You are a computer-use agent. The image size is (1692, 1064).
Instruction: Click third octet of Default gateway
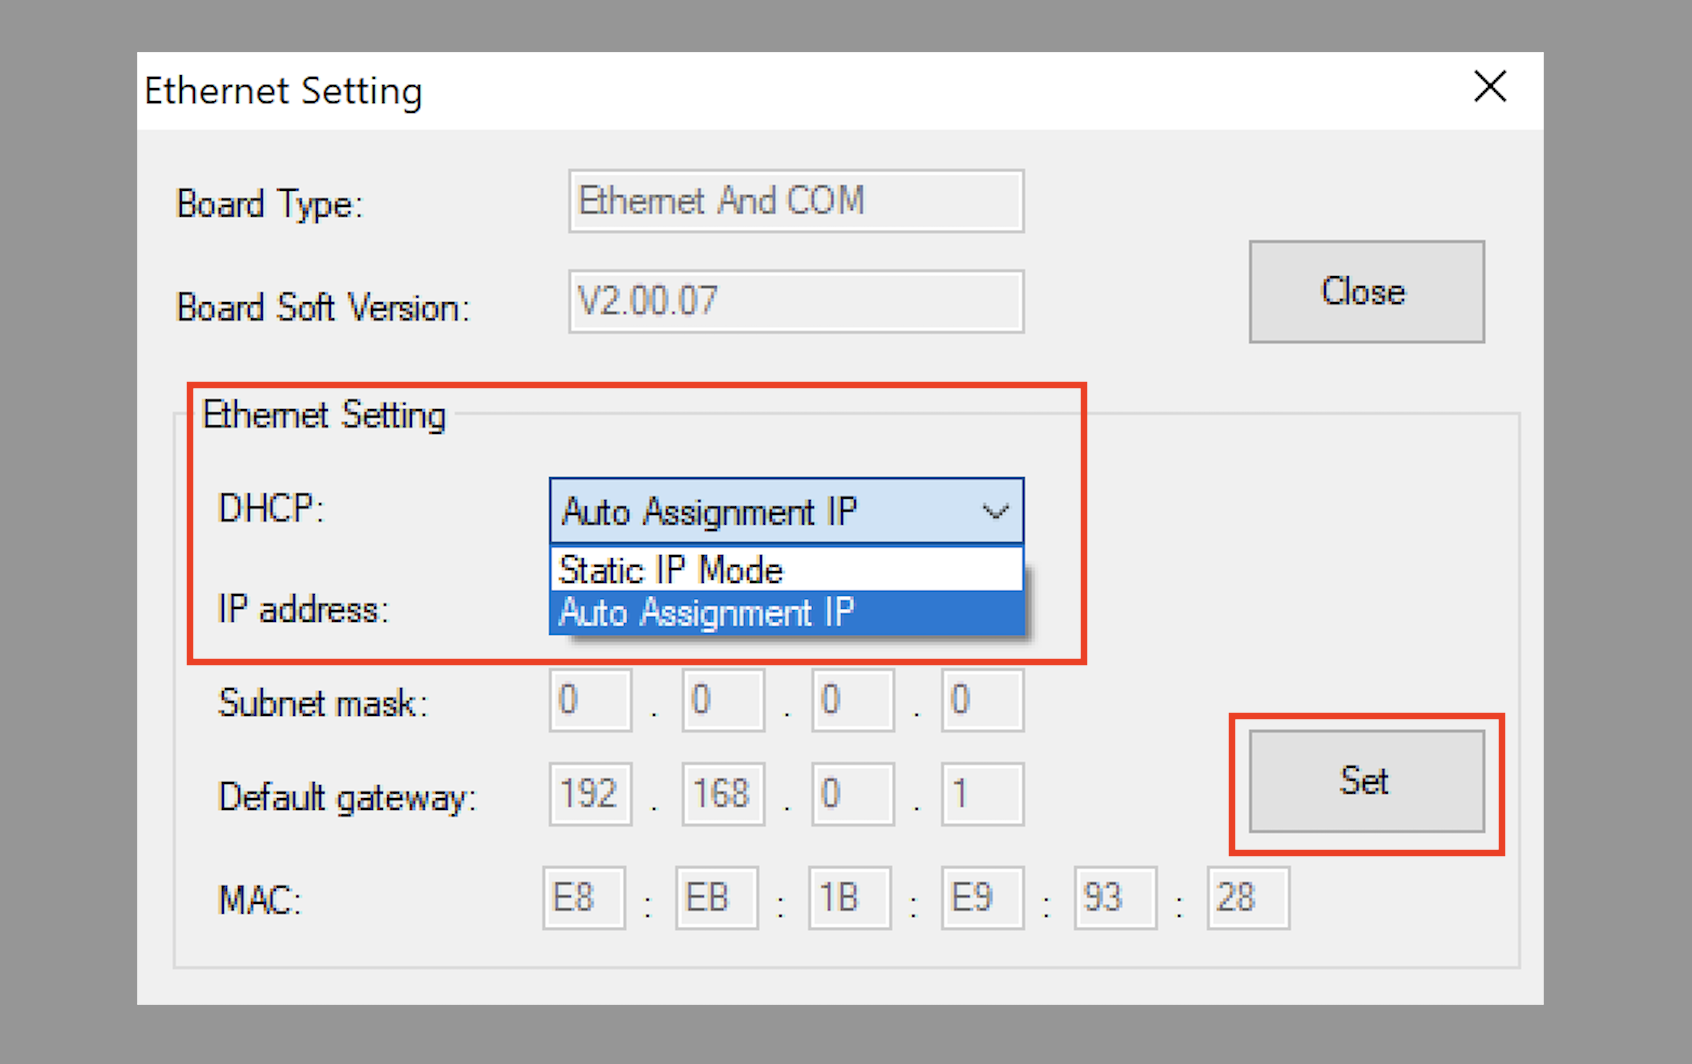852,795
